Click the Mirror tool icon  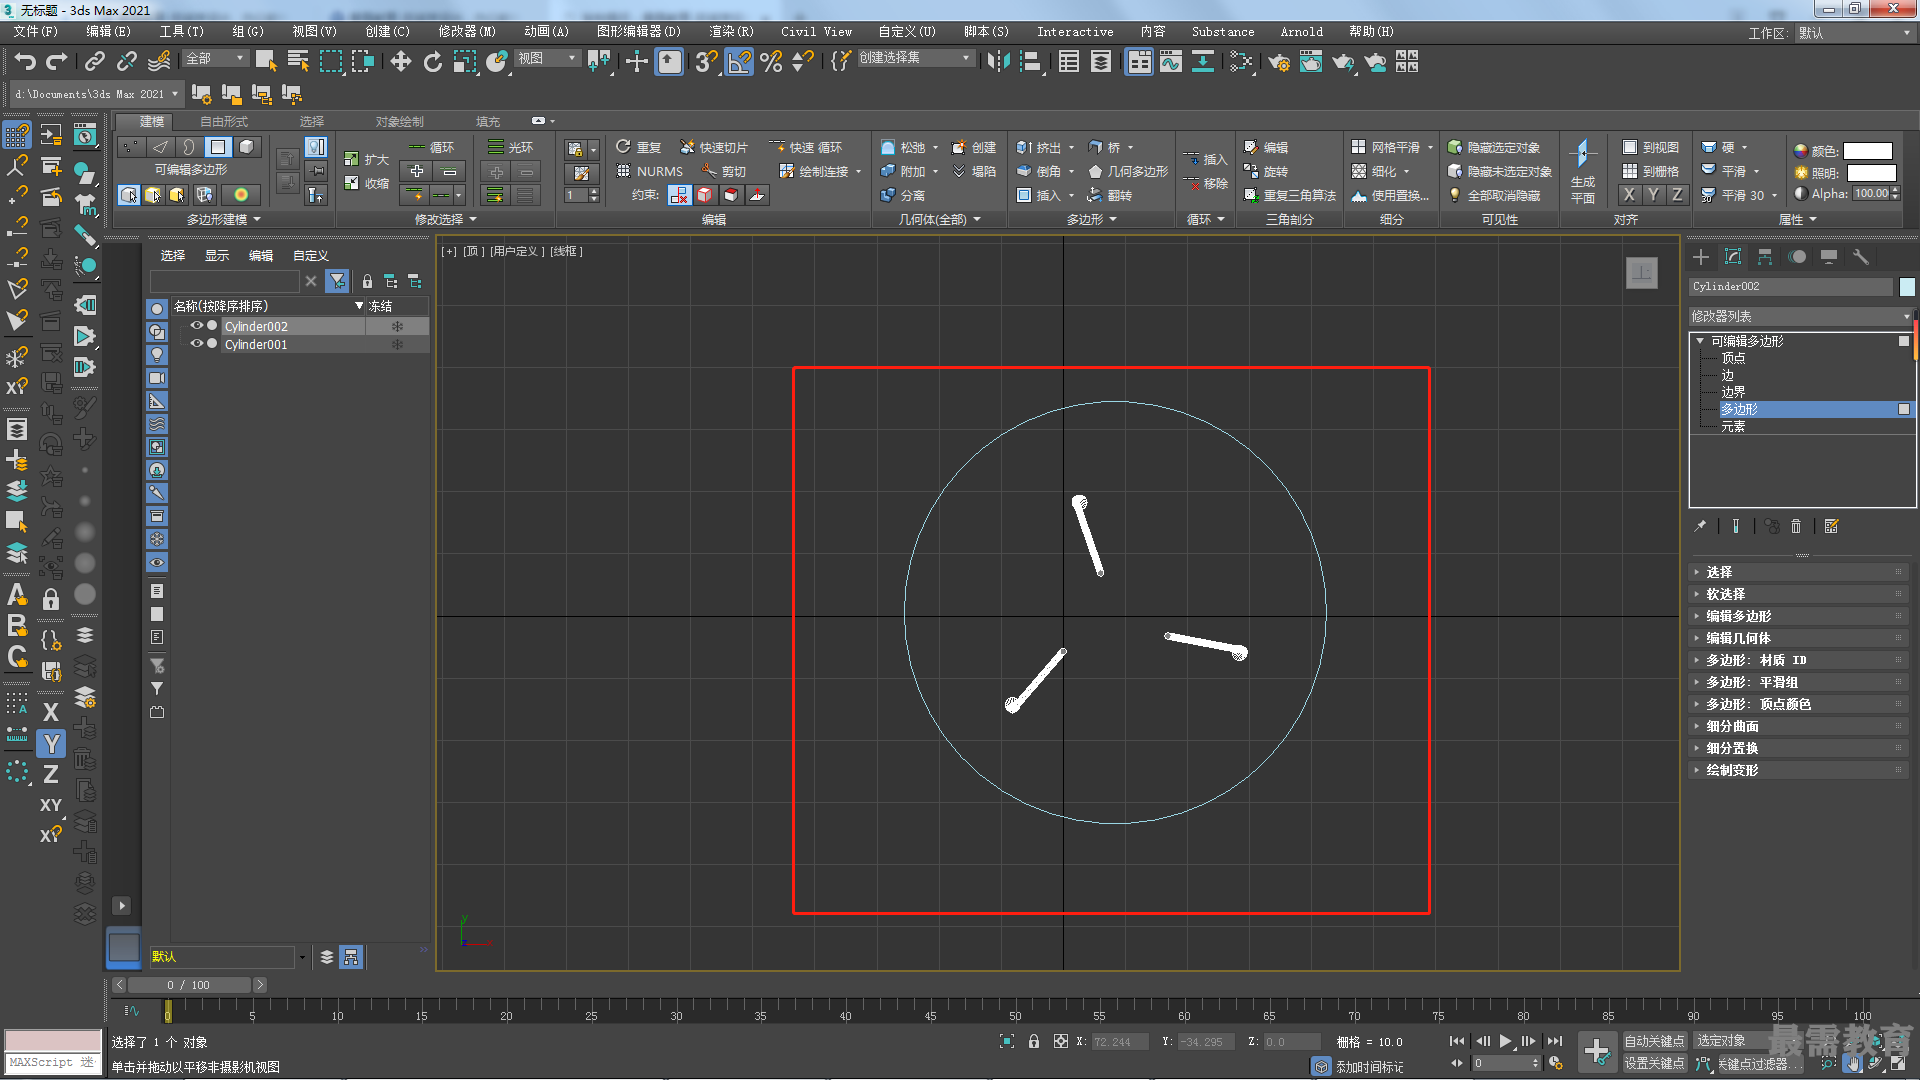(x=997, y=62)
